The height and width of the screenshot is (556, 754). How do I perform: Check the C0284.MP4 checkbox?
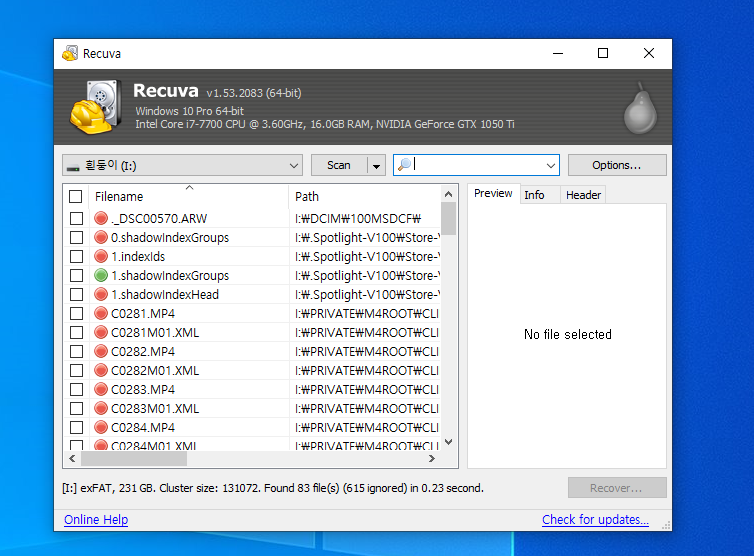pyautogui.click(x=76, y=428)
